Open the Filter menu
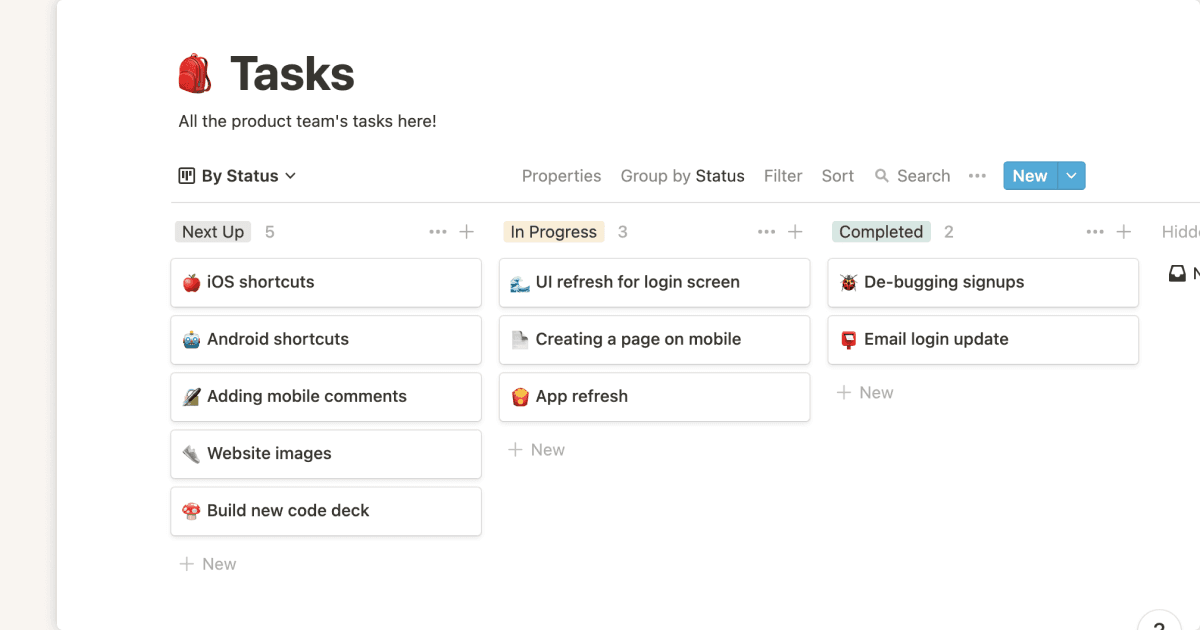The width and height of the screenshot is (1200, 630). (783, 175)
